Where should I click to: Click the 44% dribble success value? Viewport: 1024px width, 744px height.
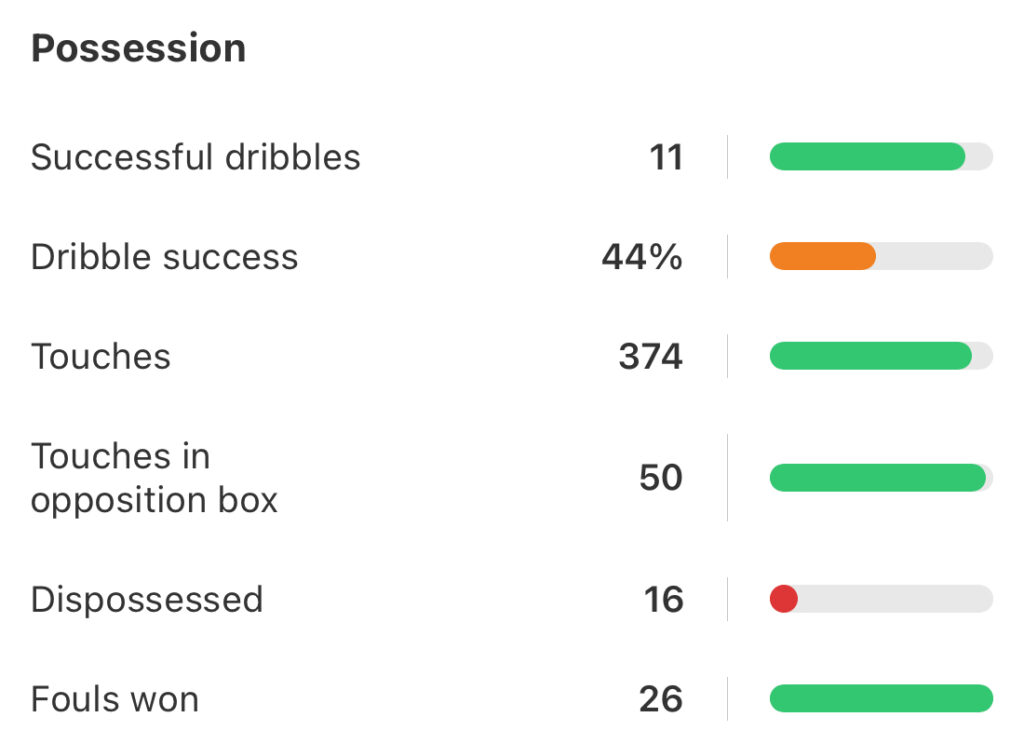click(642, 257)
